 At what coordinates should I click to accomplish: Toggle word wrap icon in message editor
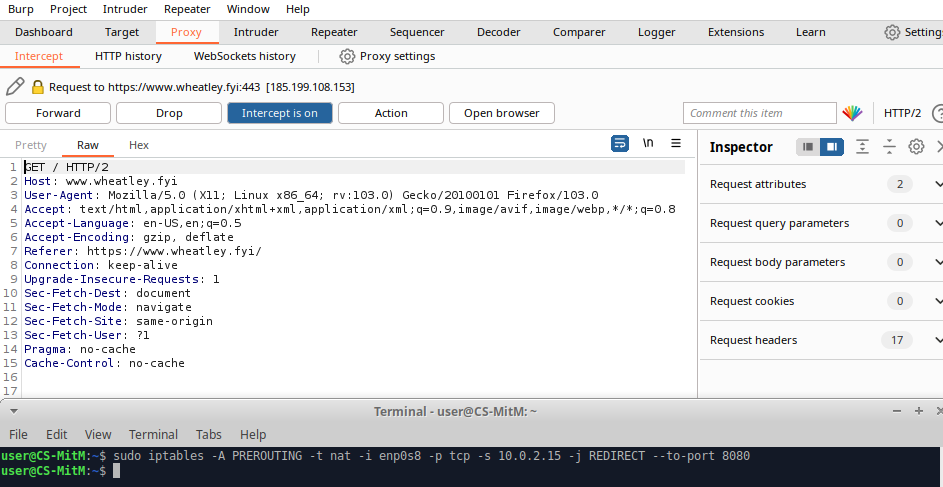(x=620, y=144)
